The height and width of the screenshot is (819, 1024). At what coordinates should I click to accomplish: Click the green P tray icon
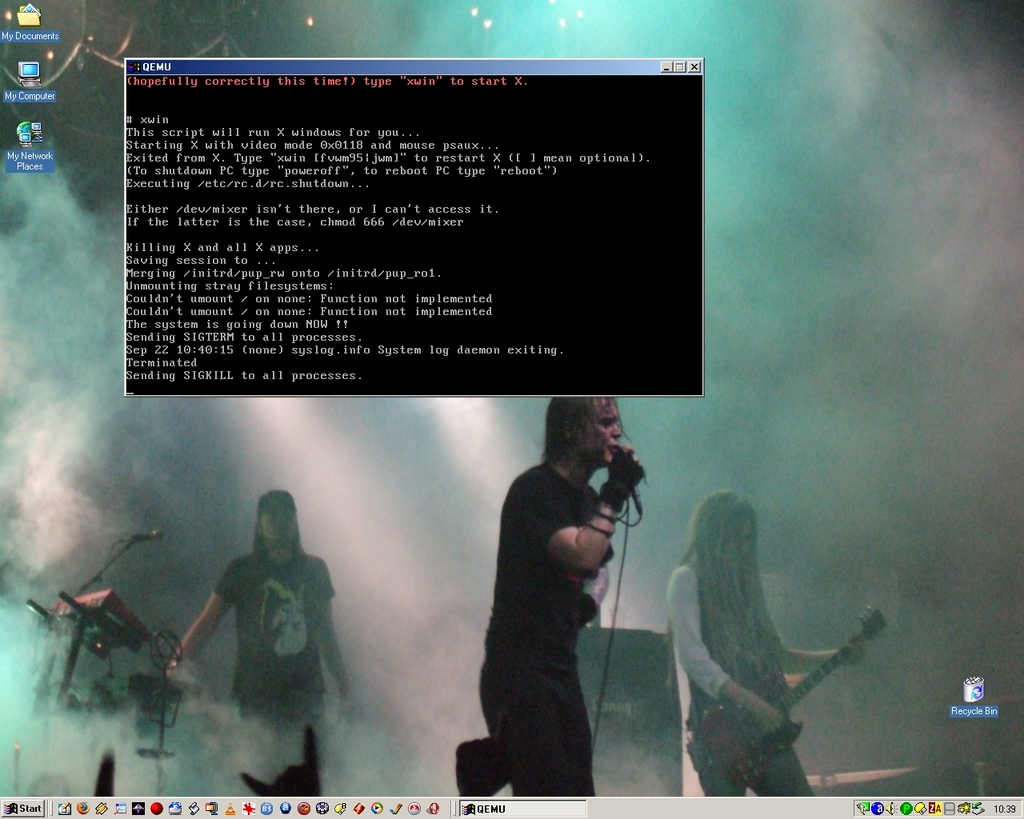906,809
